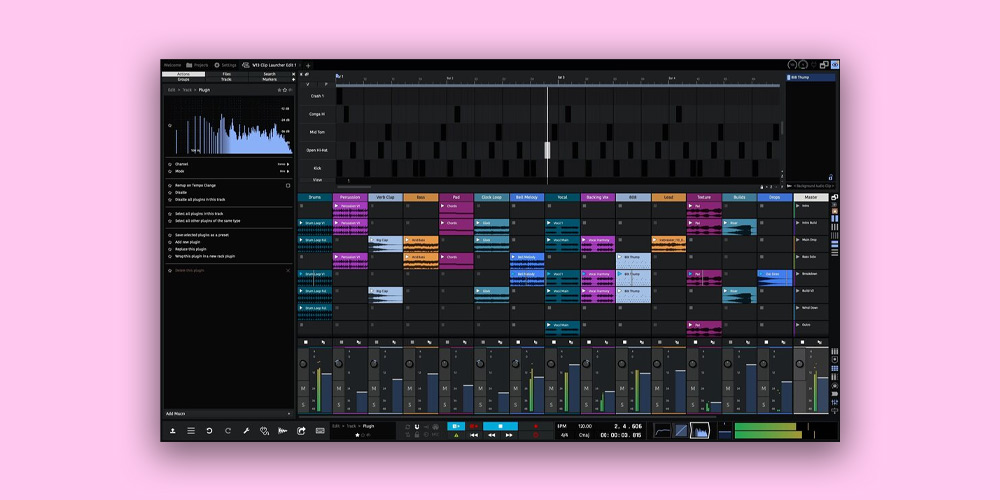Switch to the Settings tab
This screenshot has width=1000, height=500.
pyautogui.click(x=225, y=64)
